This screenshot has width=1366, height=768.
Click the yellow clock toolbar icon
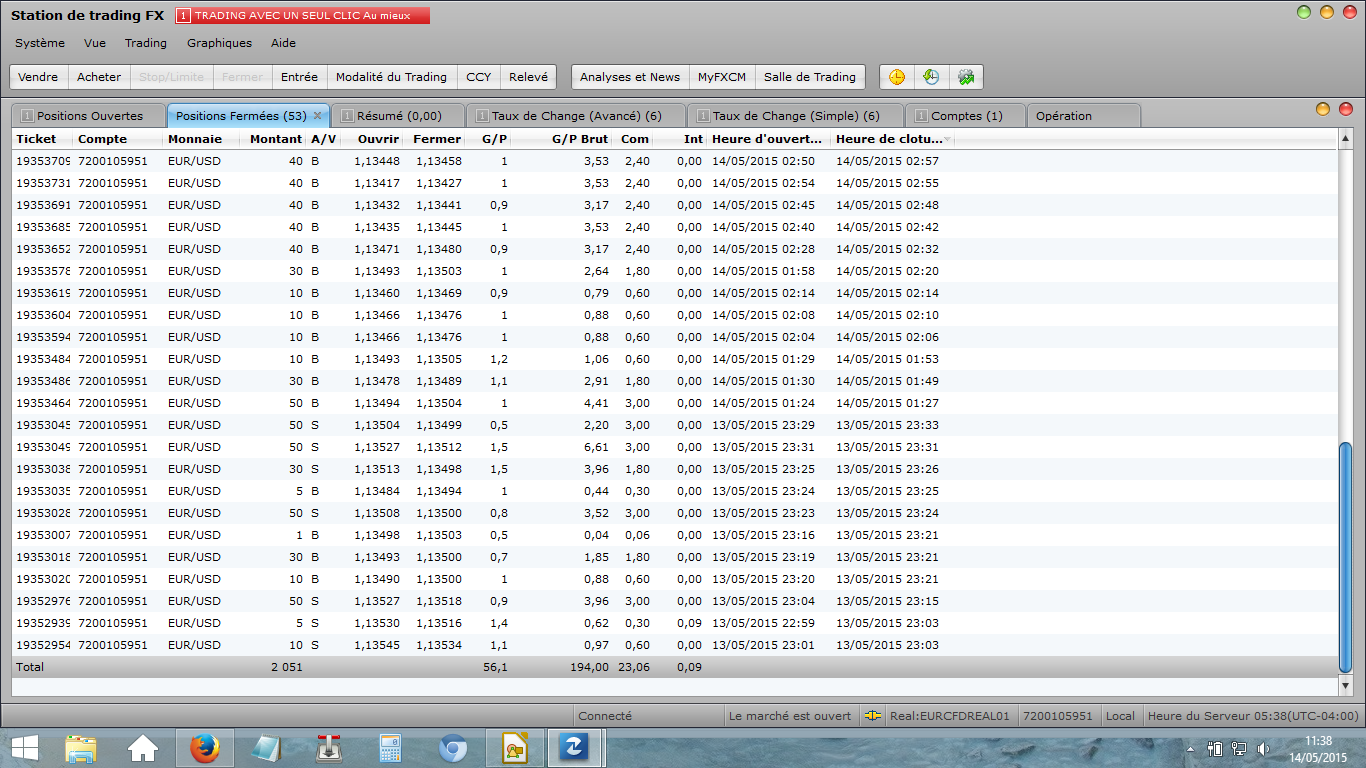pos(897,77)
